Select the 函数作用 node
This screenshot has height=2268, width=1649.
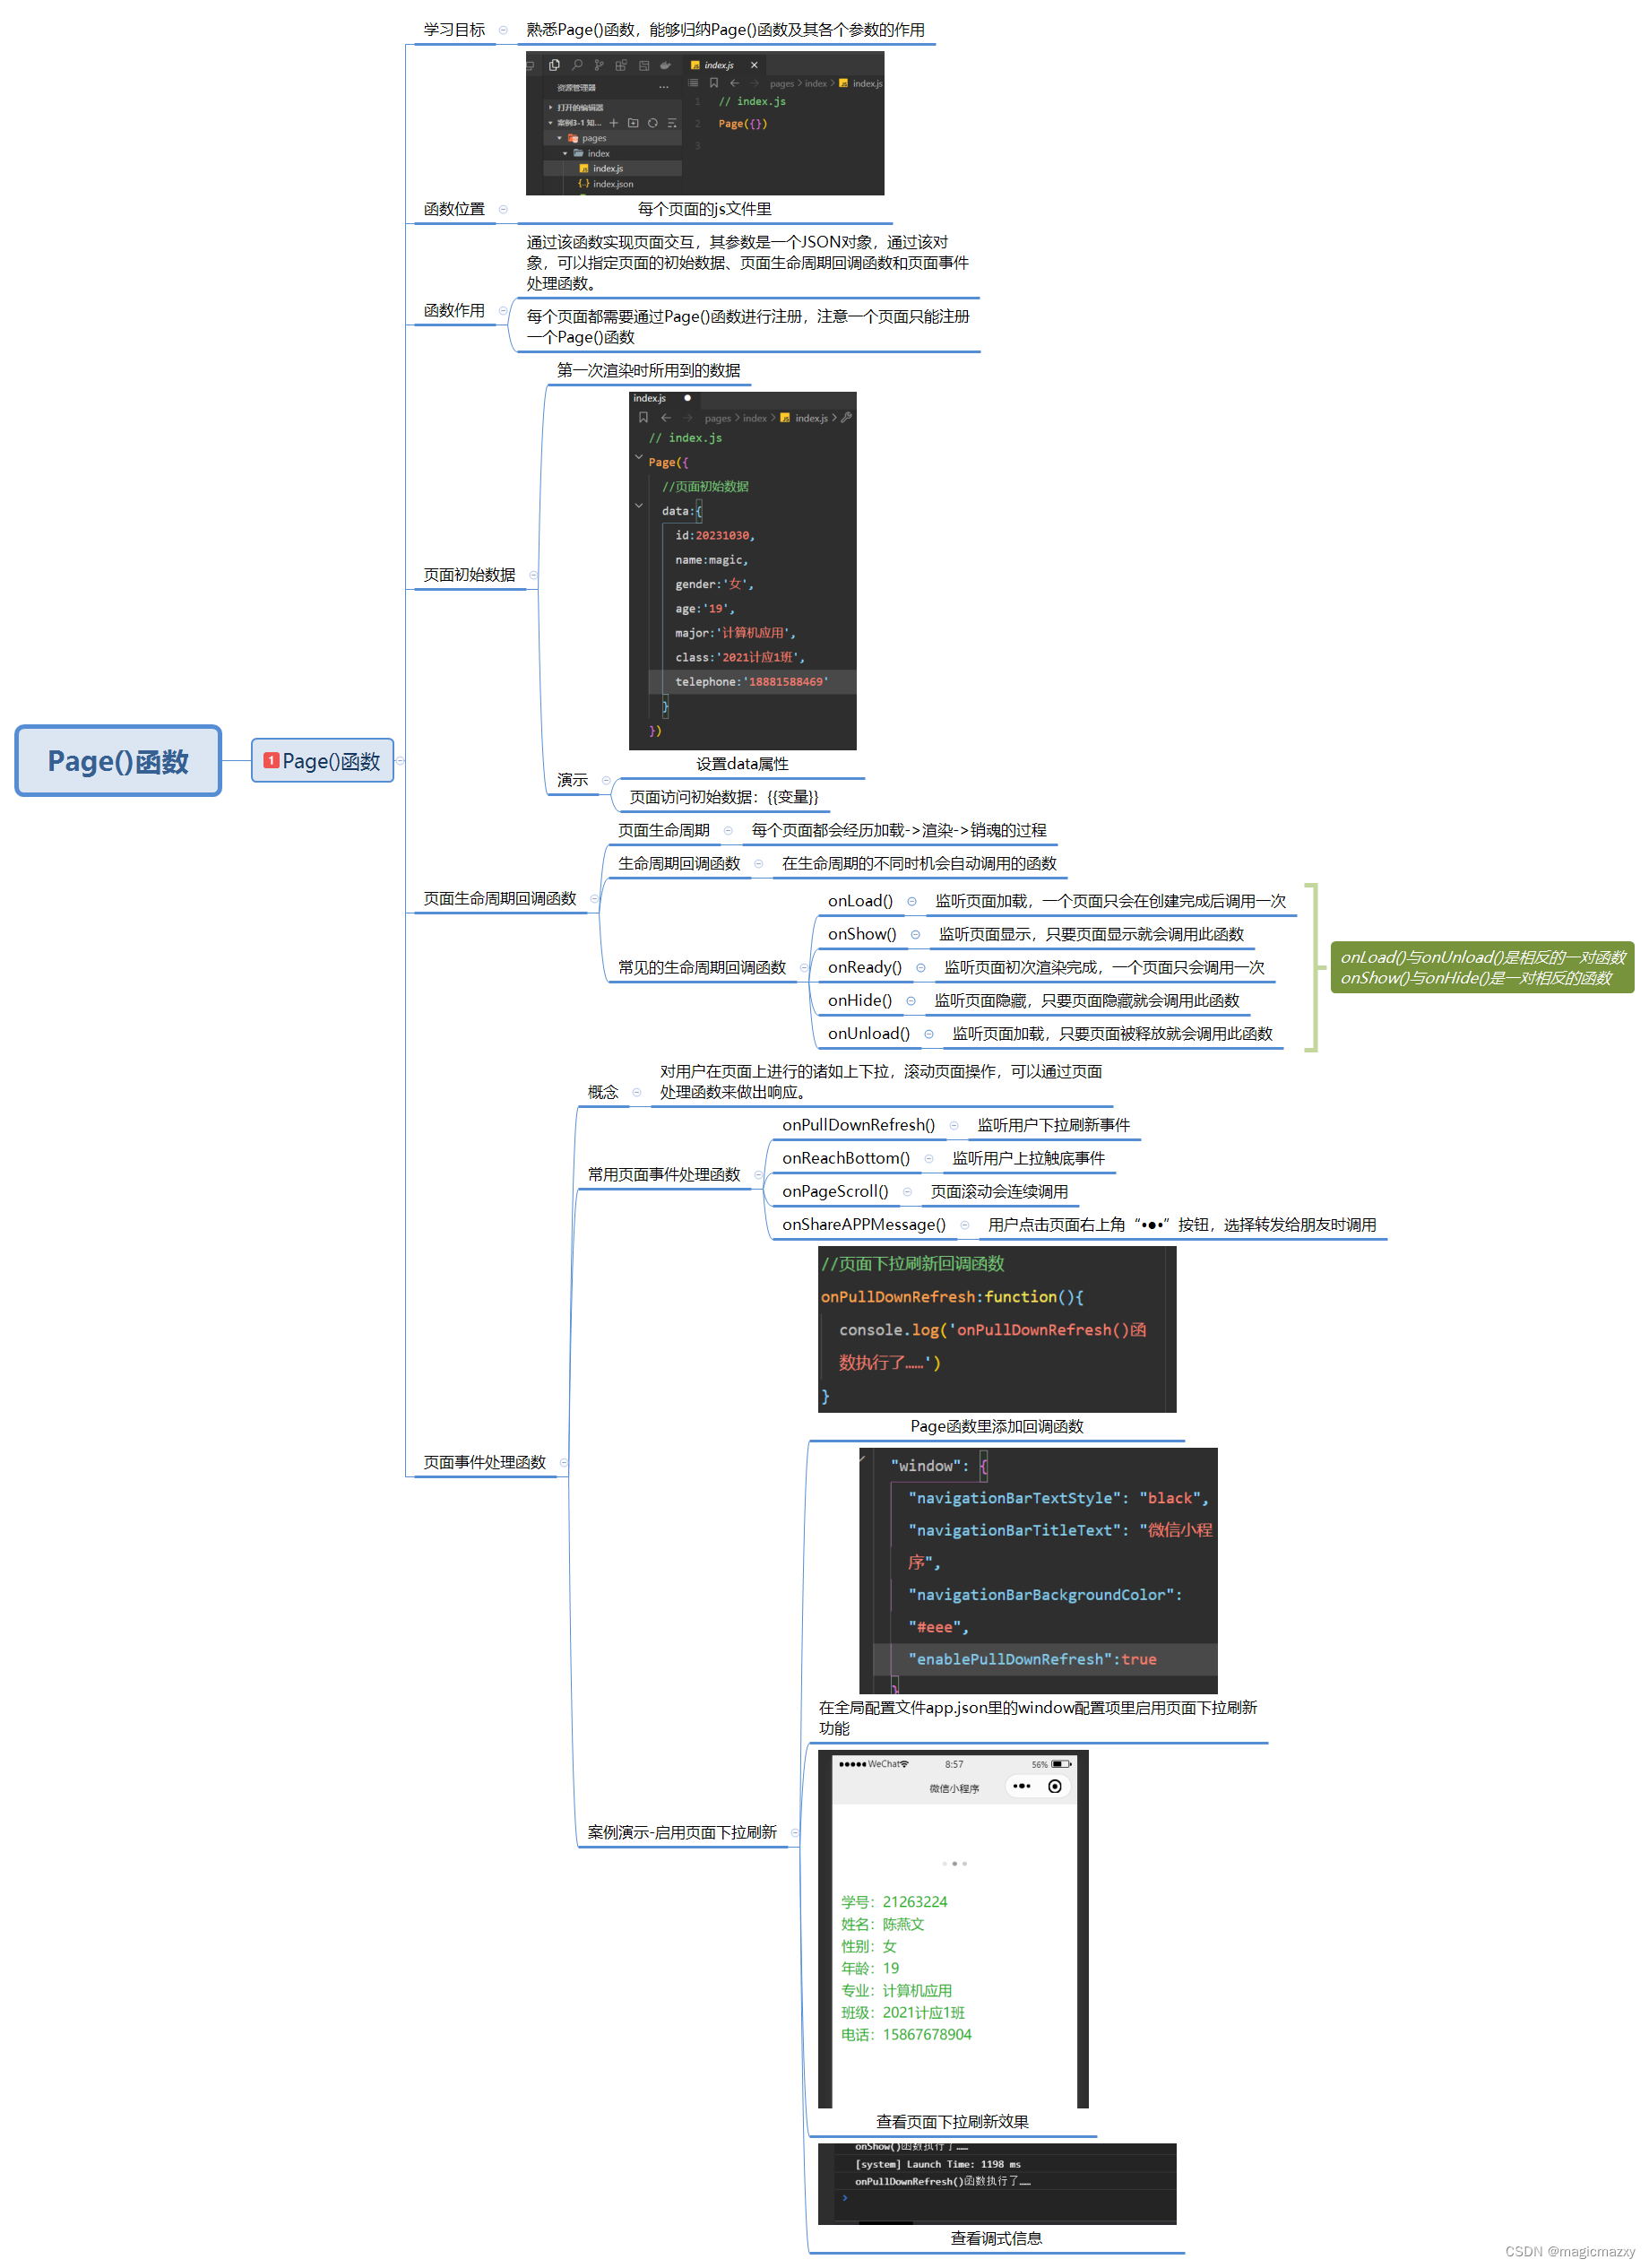454,311
